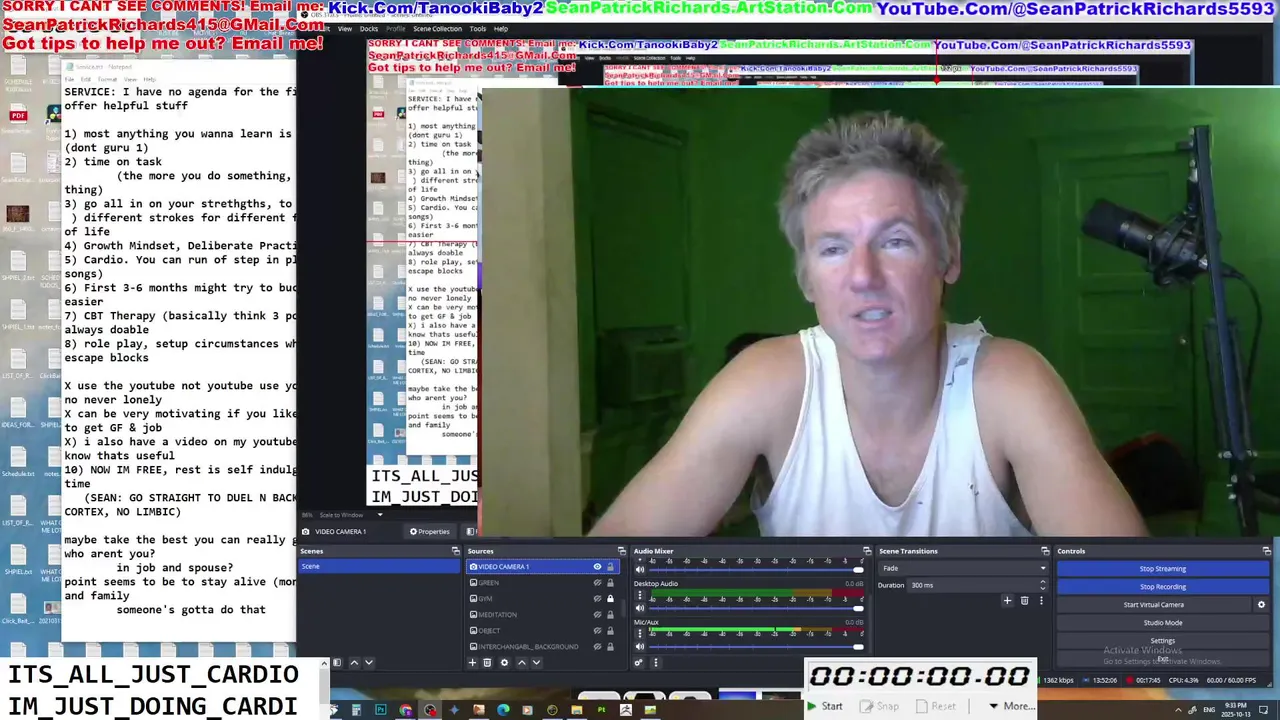
Task: Open source properties gear in Sources toolbar
Action: click(505, 662)
